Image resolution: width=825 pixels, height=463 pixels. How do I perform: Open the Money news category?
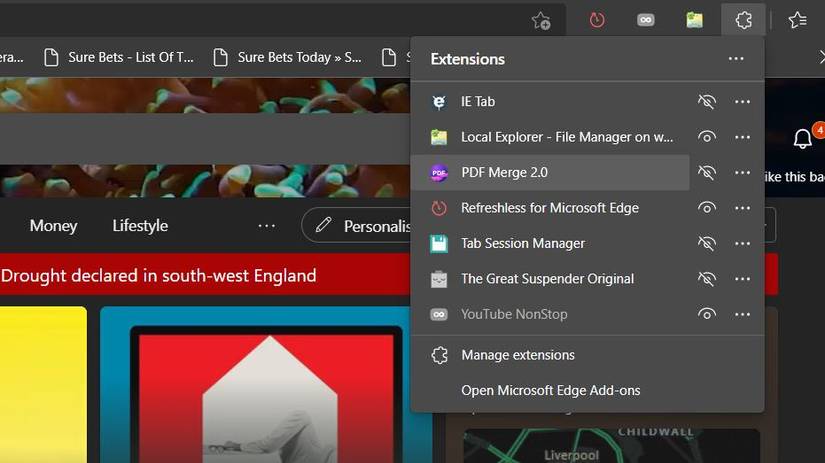pyautogui.click(x=53, y=226)
